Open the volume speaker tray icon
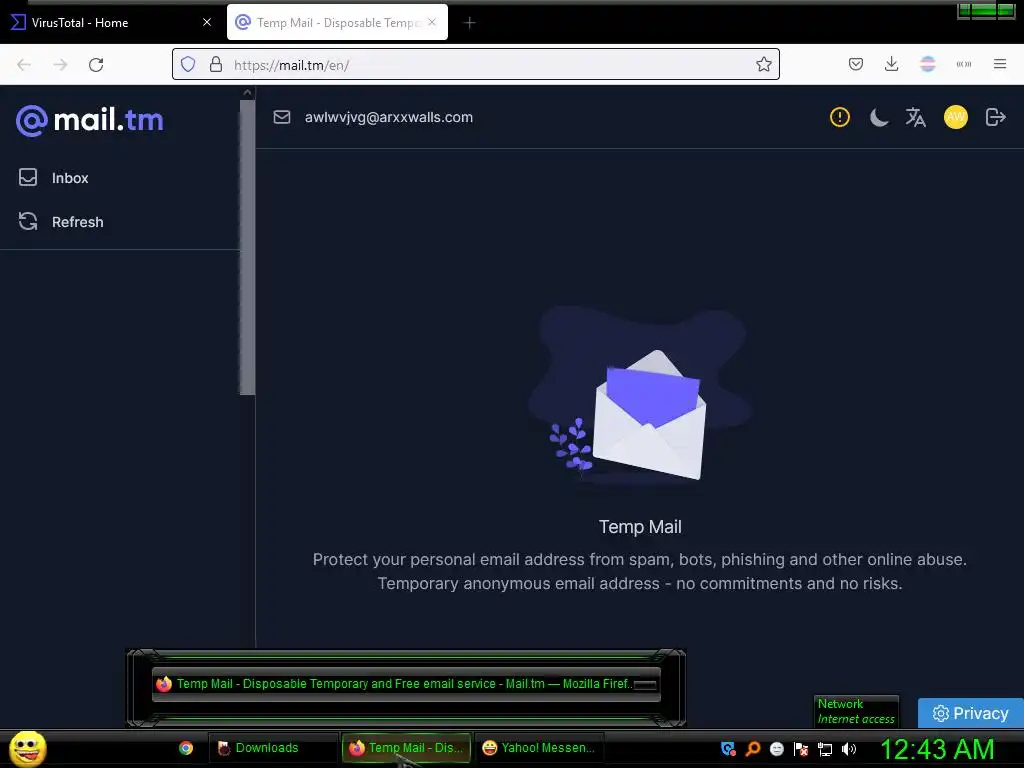 click(848, 749)
